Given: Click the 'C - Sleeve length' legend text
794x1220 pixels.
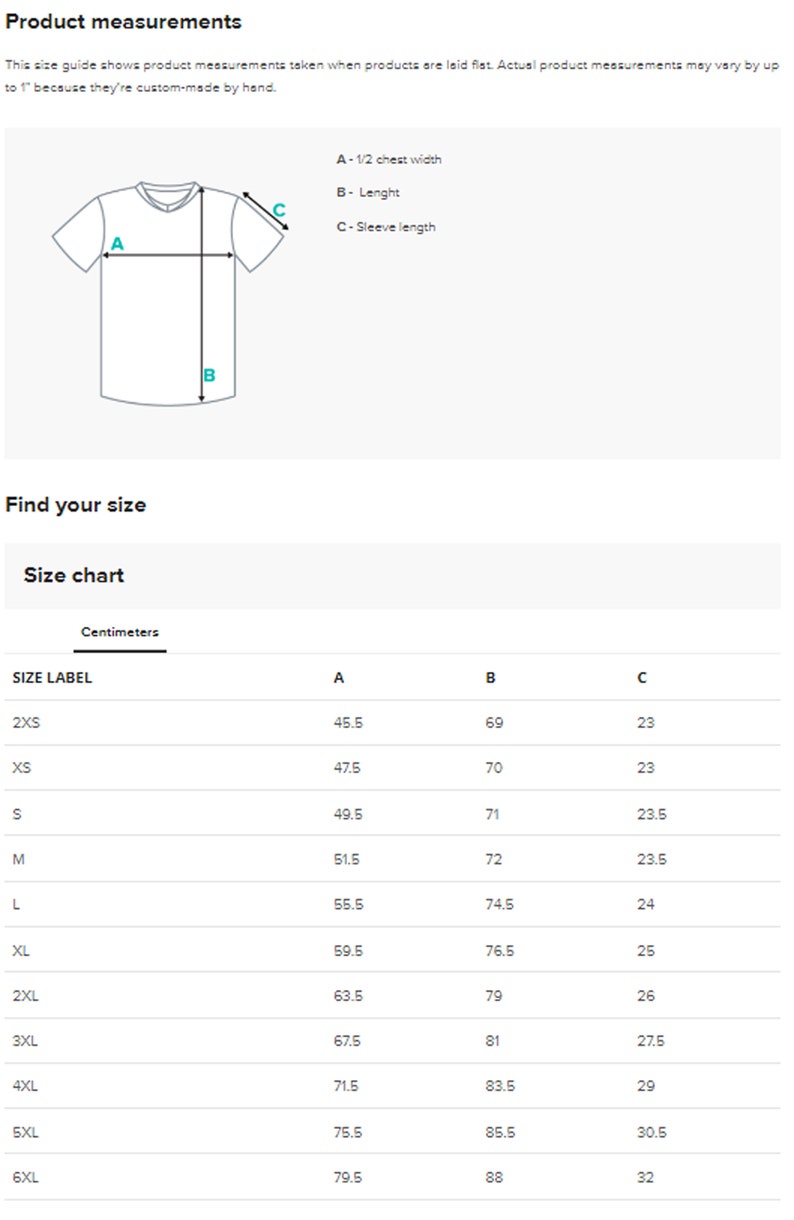Looking at the screenshot, I should coord(386,227).
